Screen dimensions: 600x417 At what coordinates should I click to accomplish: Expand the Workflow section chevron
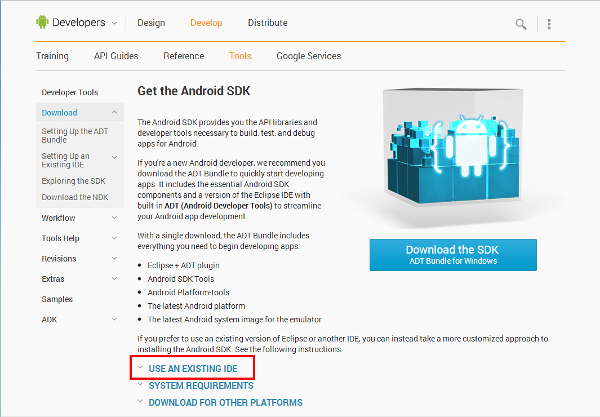114,218
